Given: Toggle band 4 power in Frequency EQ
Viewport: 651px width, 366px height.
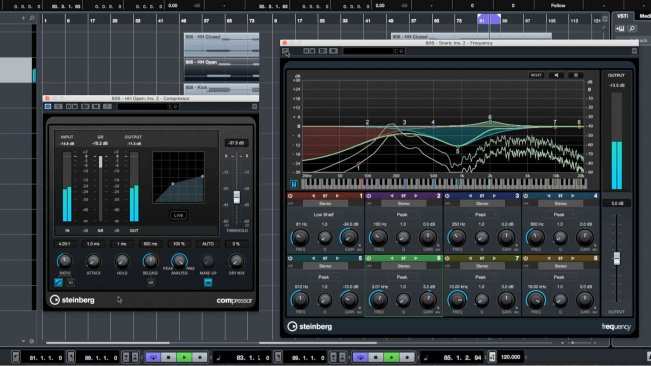Looking at the screenshot, I should tap(526, 196).
